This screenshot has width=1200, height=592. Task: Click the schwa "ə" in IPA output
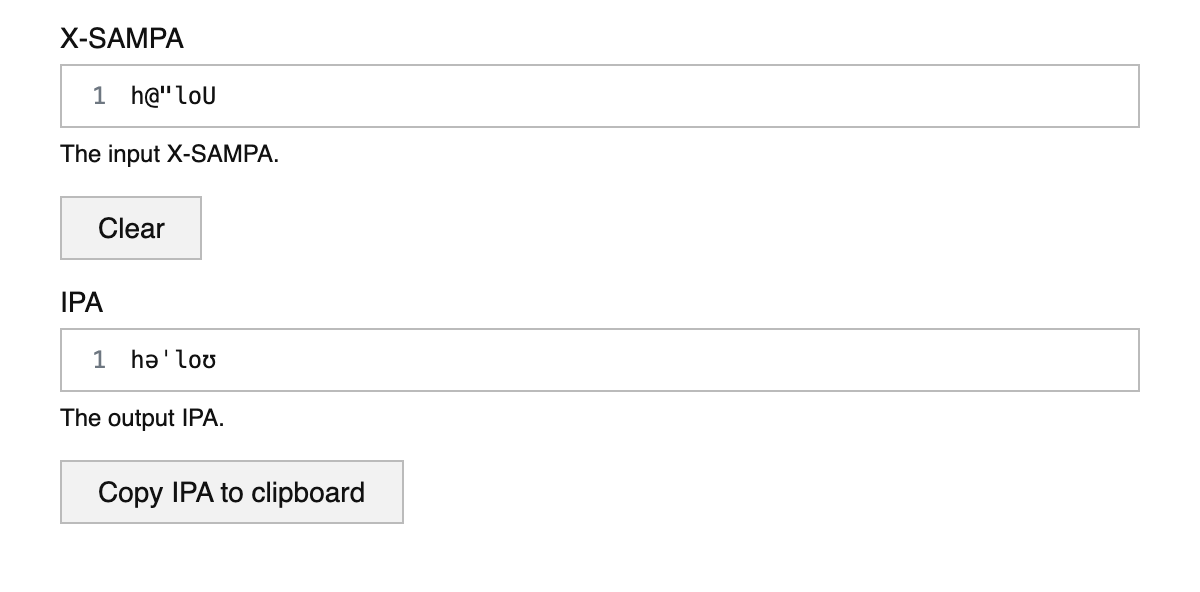[x=151, y=360]
